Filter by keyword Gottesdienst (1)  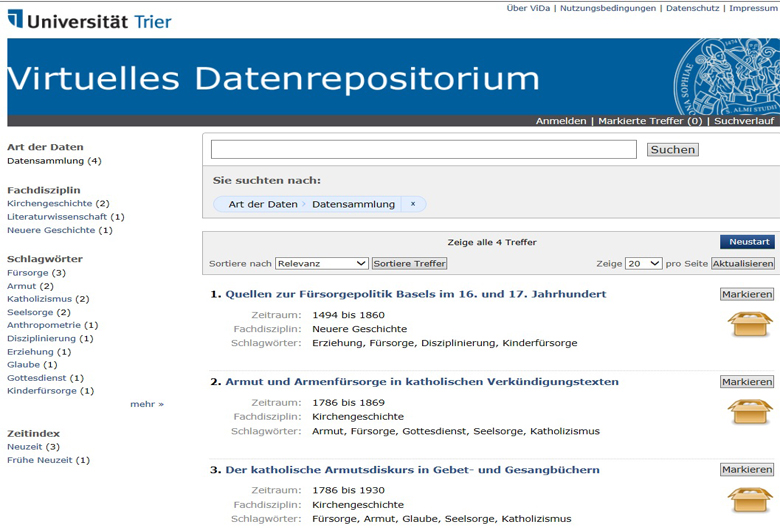[46, 378]
